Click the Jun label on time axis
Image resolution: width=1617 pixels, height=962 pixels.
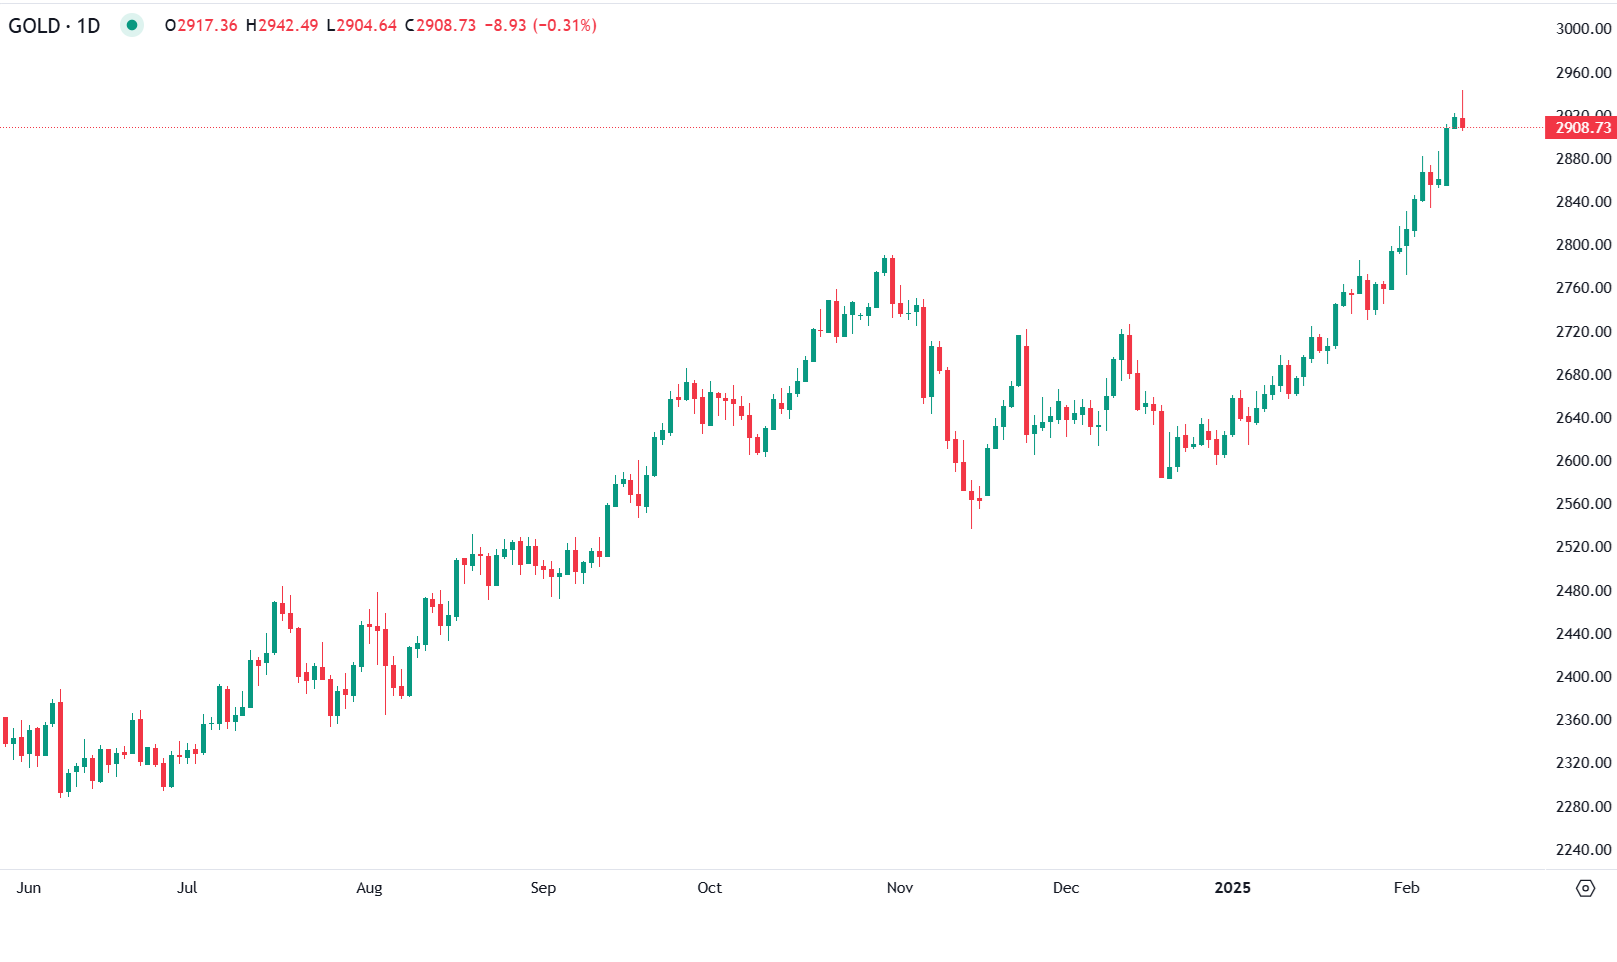[29, 888]
